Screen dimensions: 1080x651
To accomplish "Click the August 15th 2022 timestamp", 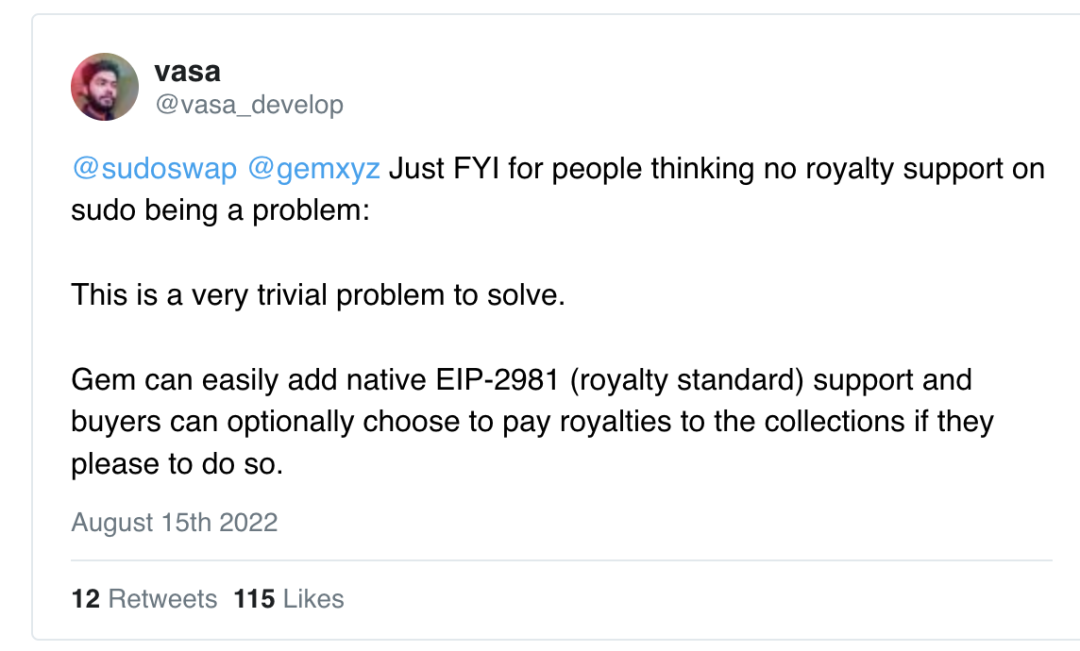I will 174,522.
